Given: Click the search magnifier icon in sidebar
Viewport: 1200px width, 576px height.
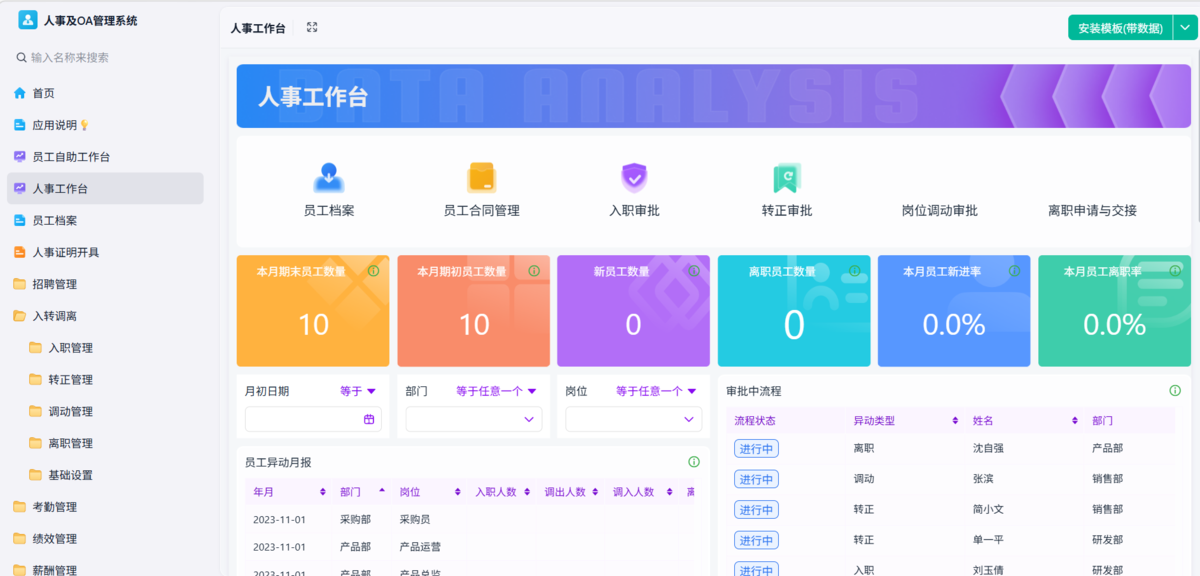Looking at the screenshot, I should (x=21, y=57).
